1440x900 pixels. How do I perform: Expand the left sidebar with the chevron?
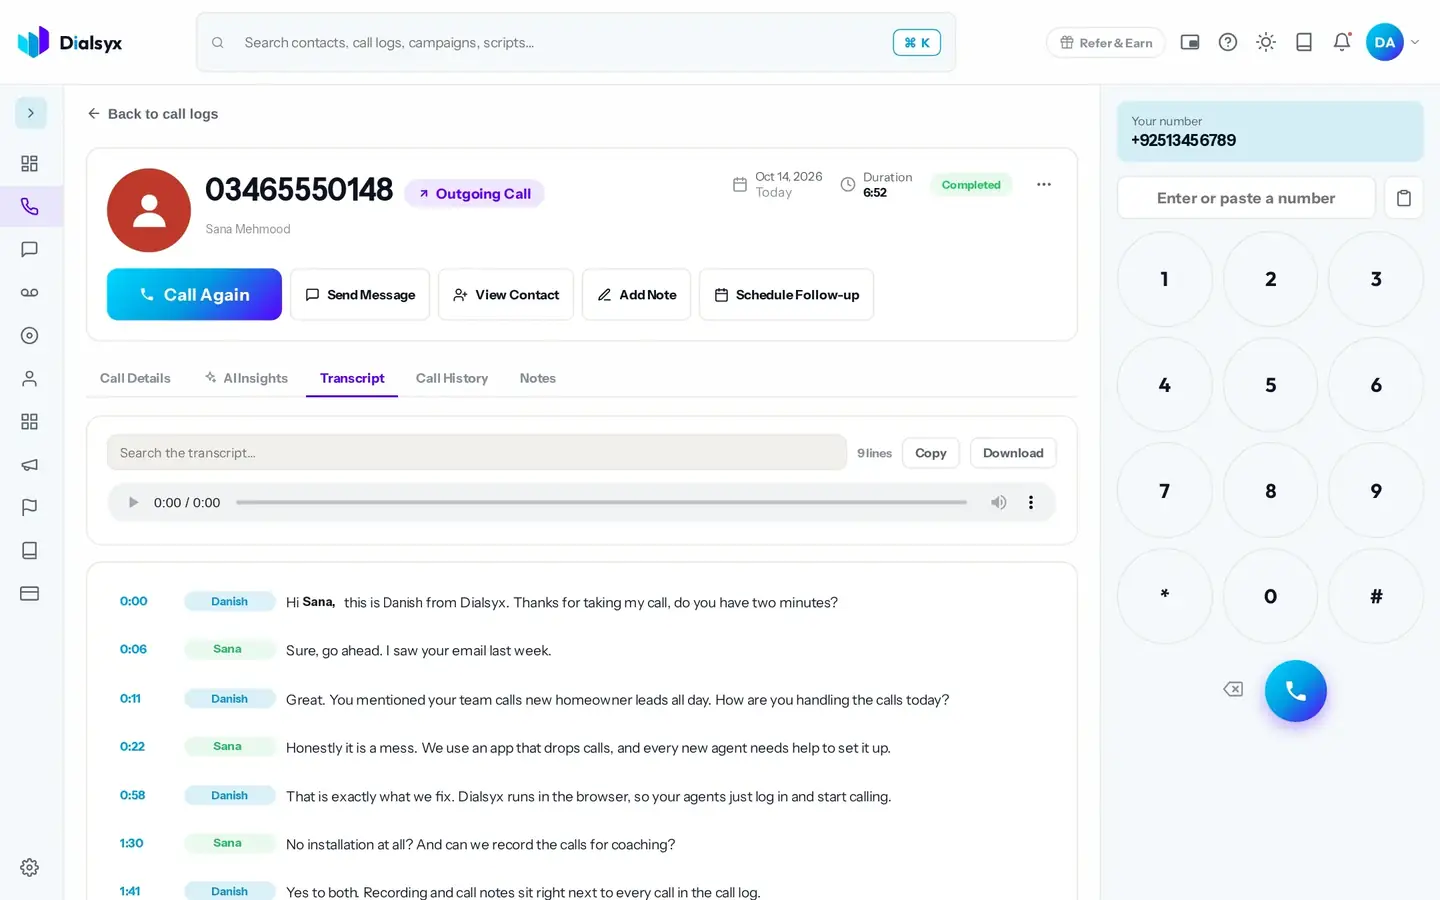click(30, 113)
